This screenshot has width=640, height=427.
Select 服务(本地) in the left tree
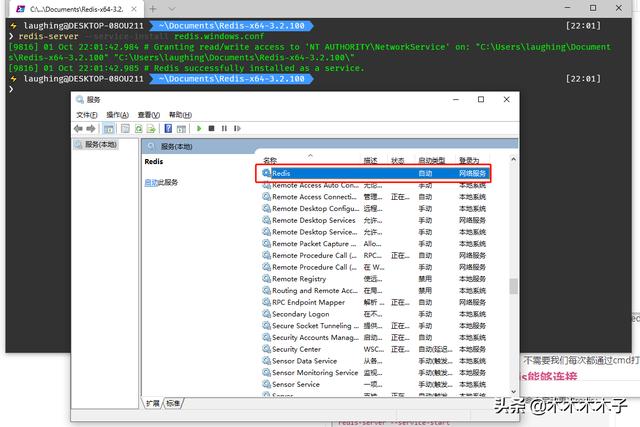[x=96, y=145]
